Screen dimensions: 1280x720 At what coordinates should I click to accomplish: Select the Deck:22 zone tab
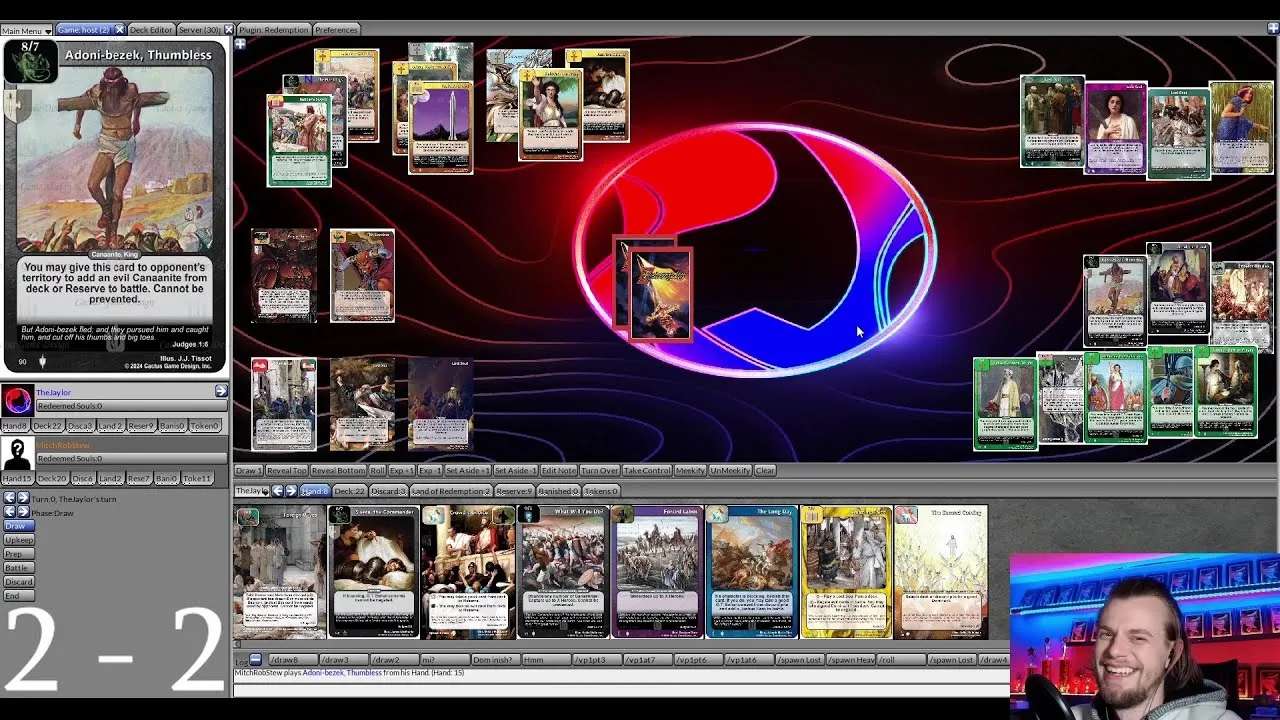pos(349,491)
